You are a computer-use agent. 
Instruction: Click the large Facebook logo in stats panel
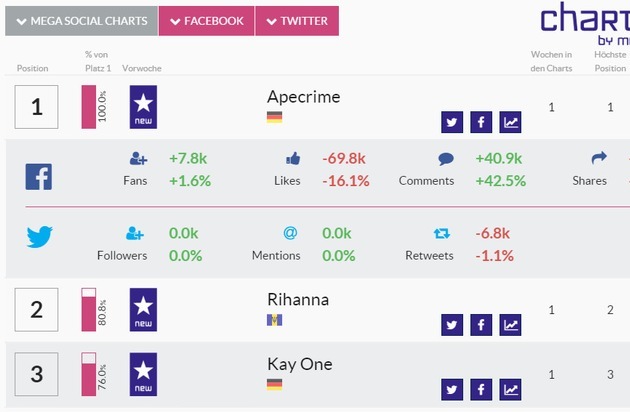(38, 177)
